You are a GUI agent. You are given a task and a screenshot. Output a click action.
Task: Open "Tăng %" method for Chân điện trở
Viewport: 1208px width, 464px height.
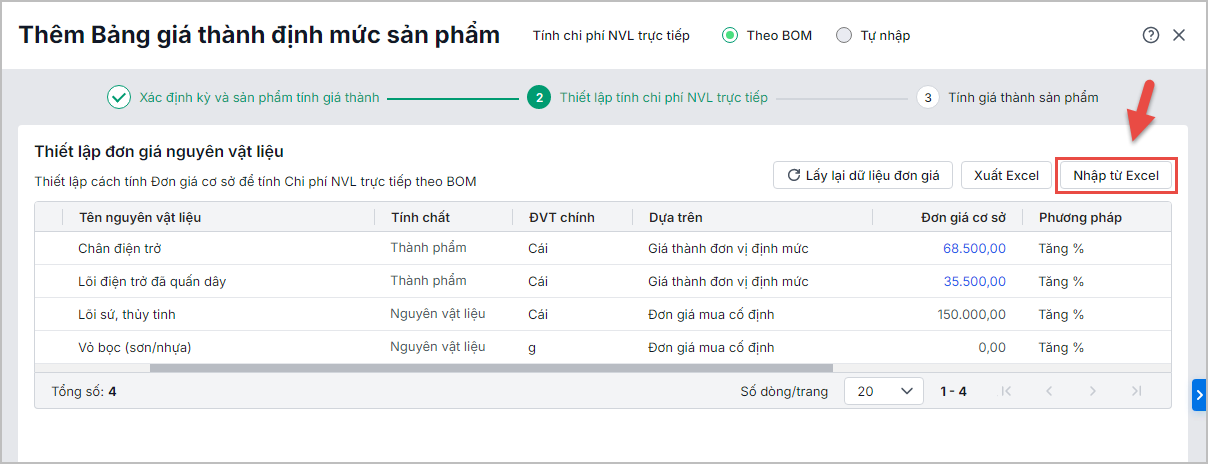tap(1061, 249)
